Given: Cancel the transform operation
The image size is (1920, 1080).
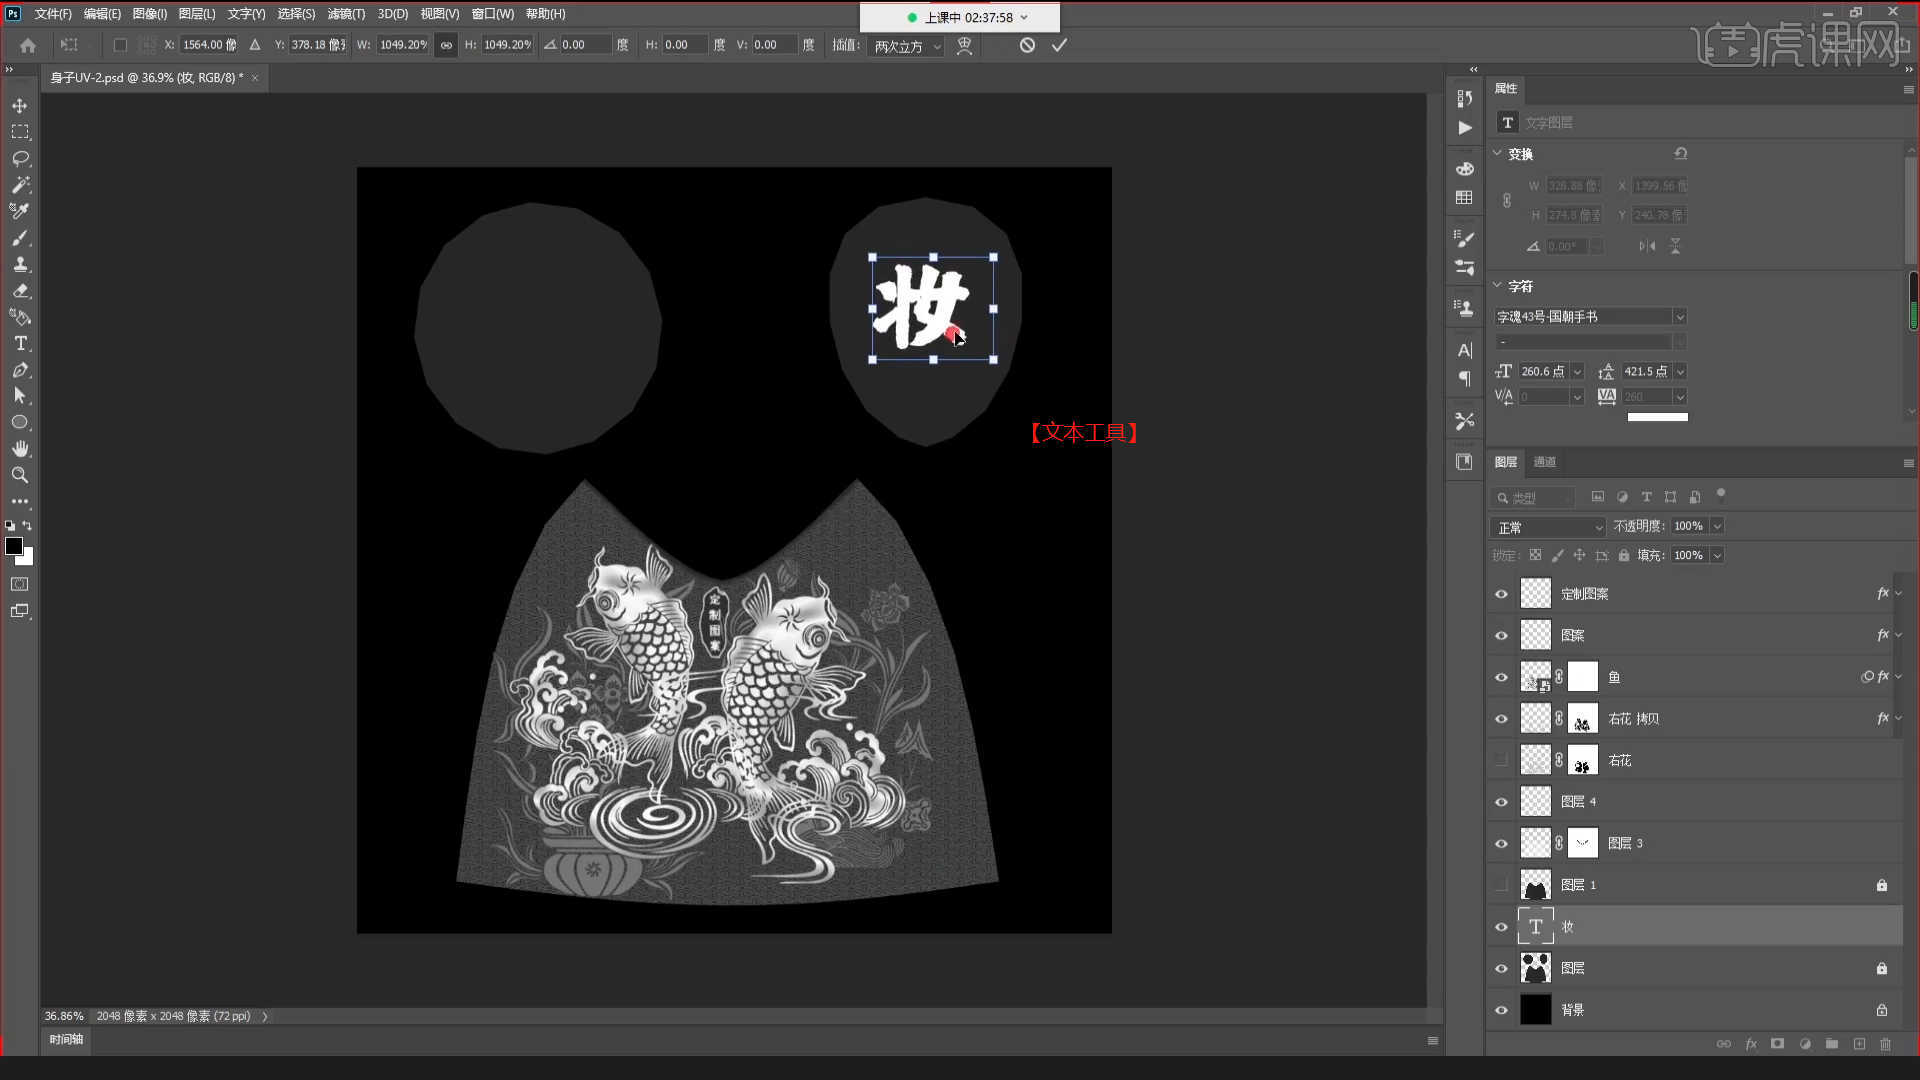Looking at the screenshot, I should (x=1027, y=45).
